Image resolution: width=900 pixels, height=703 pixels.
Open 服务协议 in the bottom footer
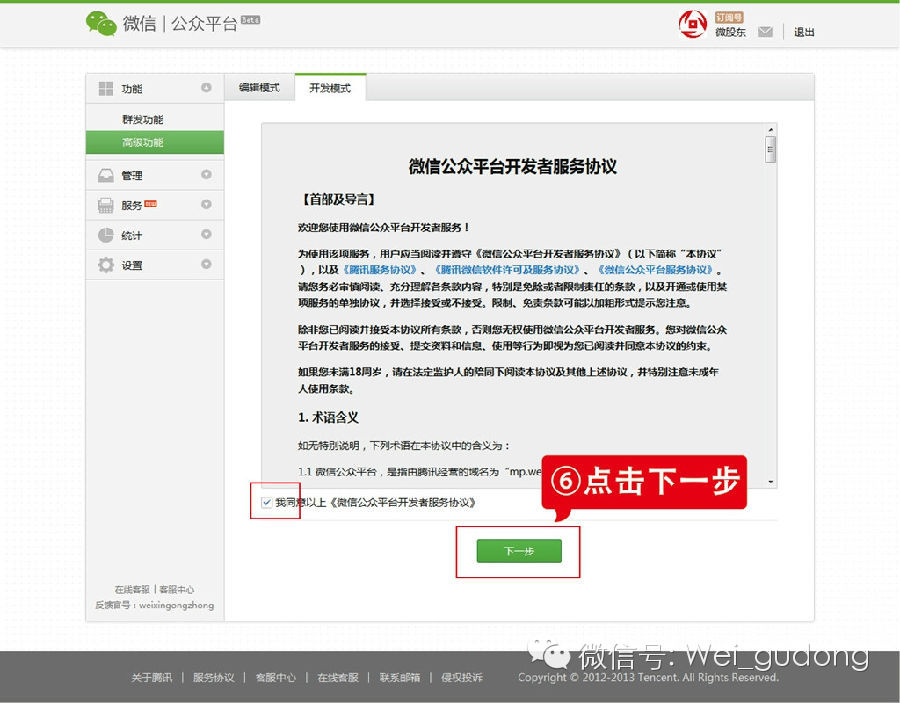(x=214, y=678)
